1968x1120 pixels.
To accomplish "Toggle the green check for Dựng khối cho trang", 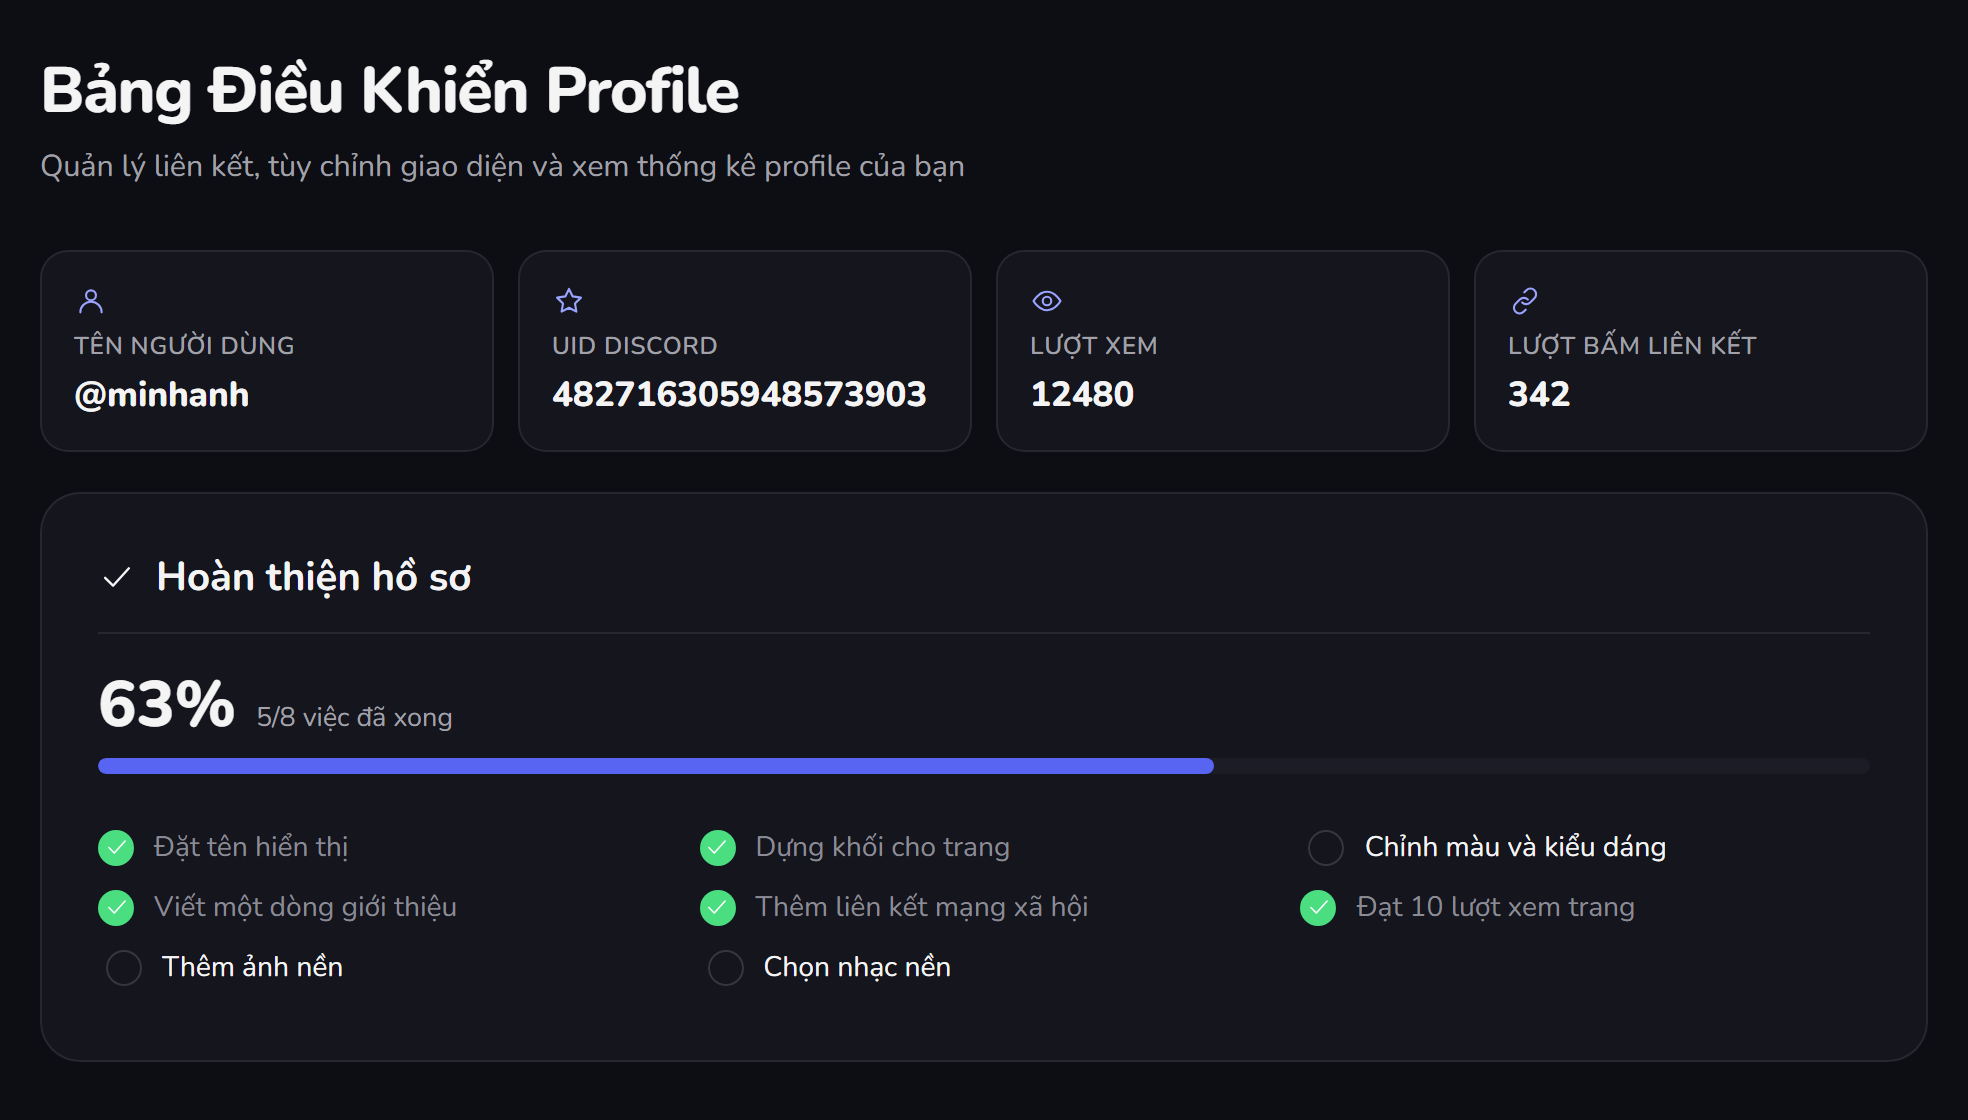I will pyautogui.click(x=718, y=848).
